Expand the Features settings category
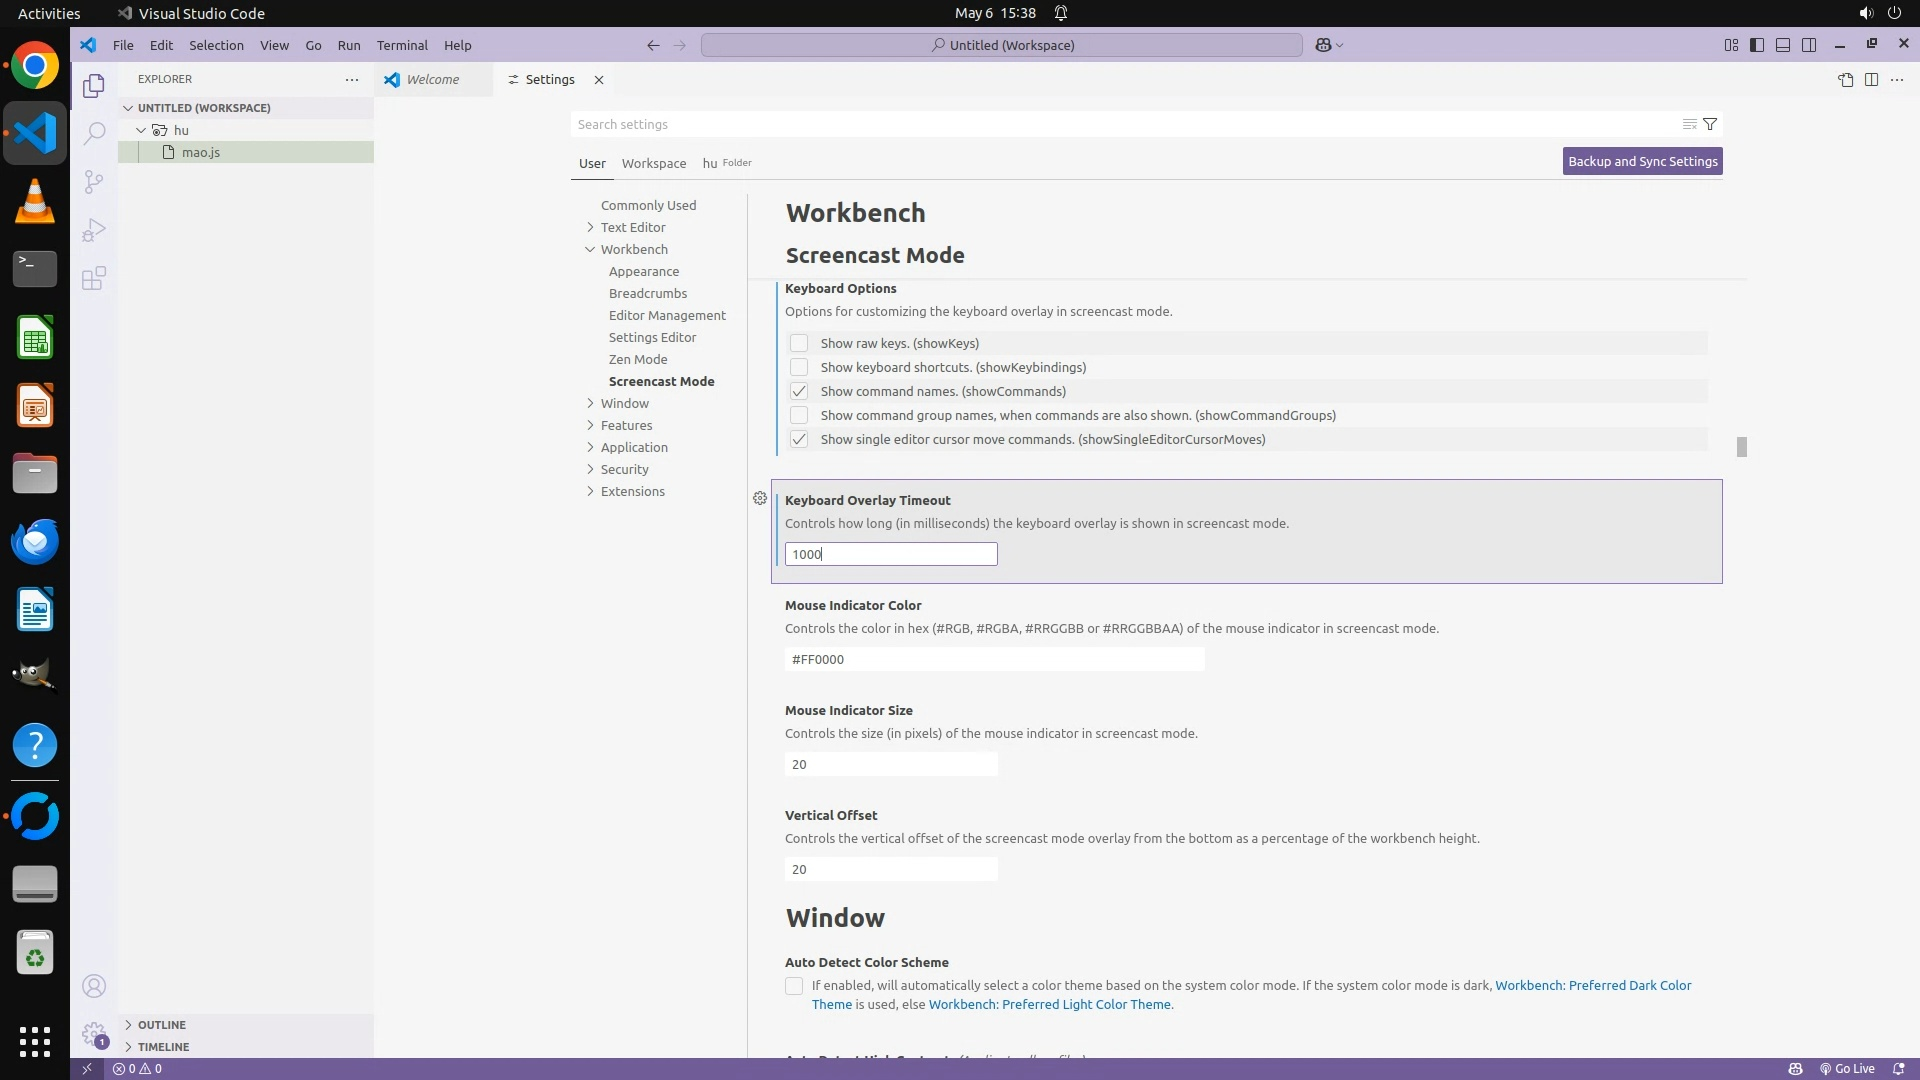1920x1080 pixels. [626, 425]
